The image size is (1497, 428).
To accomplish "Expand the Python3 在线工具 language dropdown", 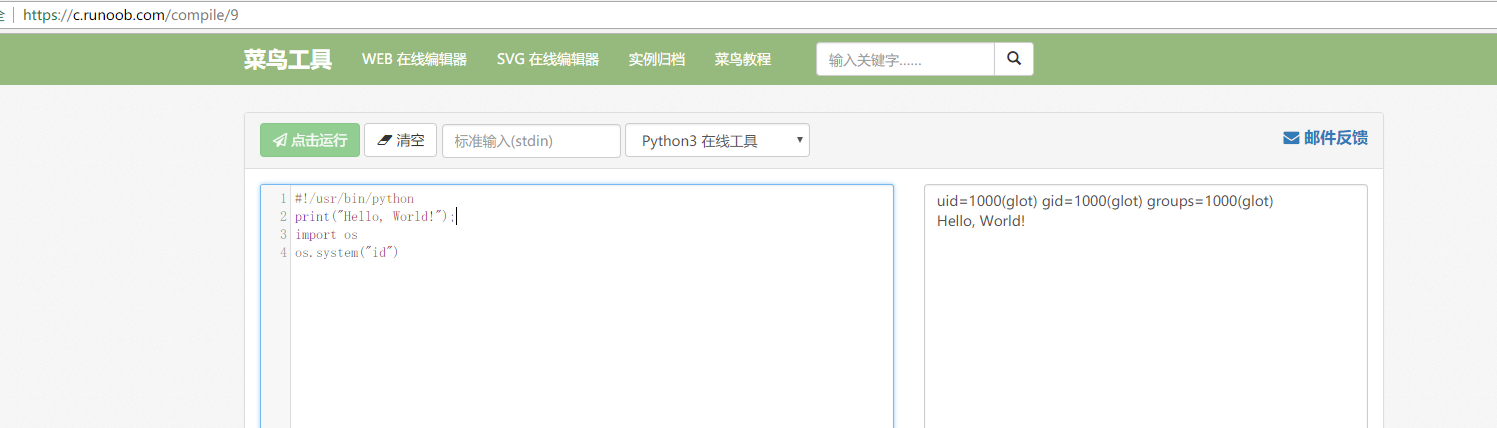I will [x=717, y=140].
